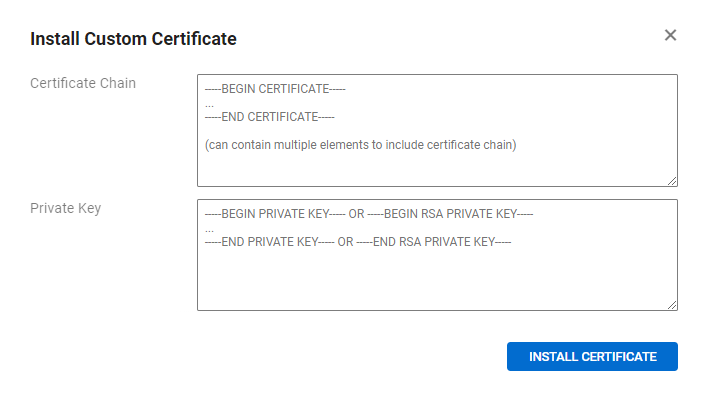Click the BEGIN CERTIFICATE placeholder line
Image resolution: width=710 pixels, height=401 pixels.
coord(275,89)
